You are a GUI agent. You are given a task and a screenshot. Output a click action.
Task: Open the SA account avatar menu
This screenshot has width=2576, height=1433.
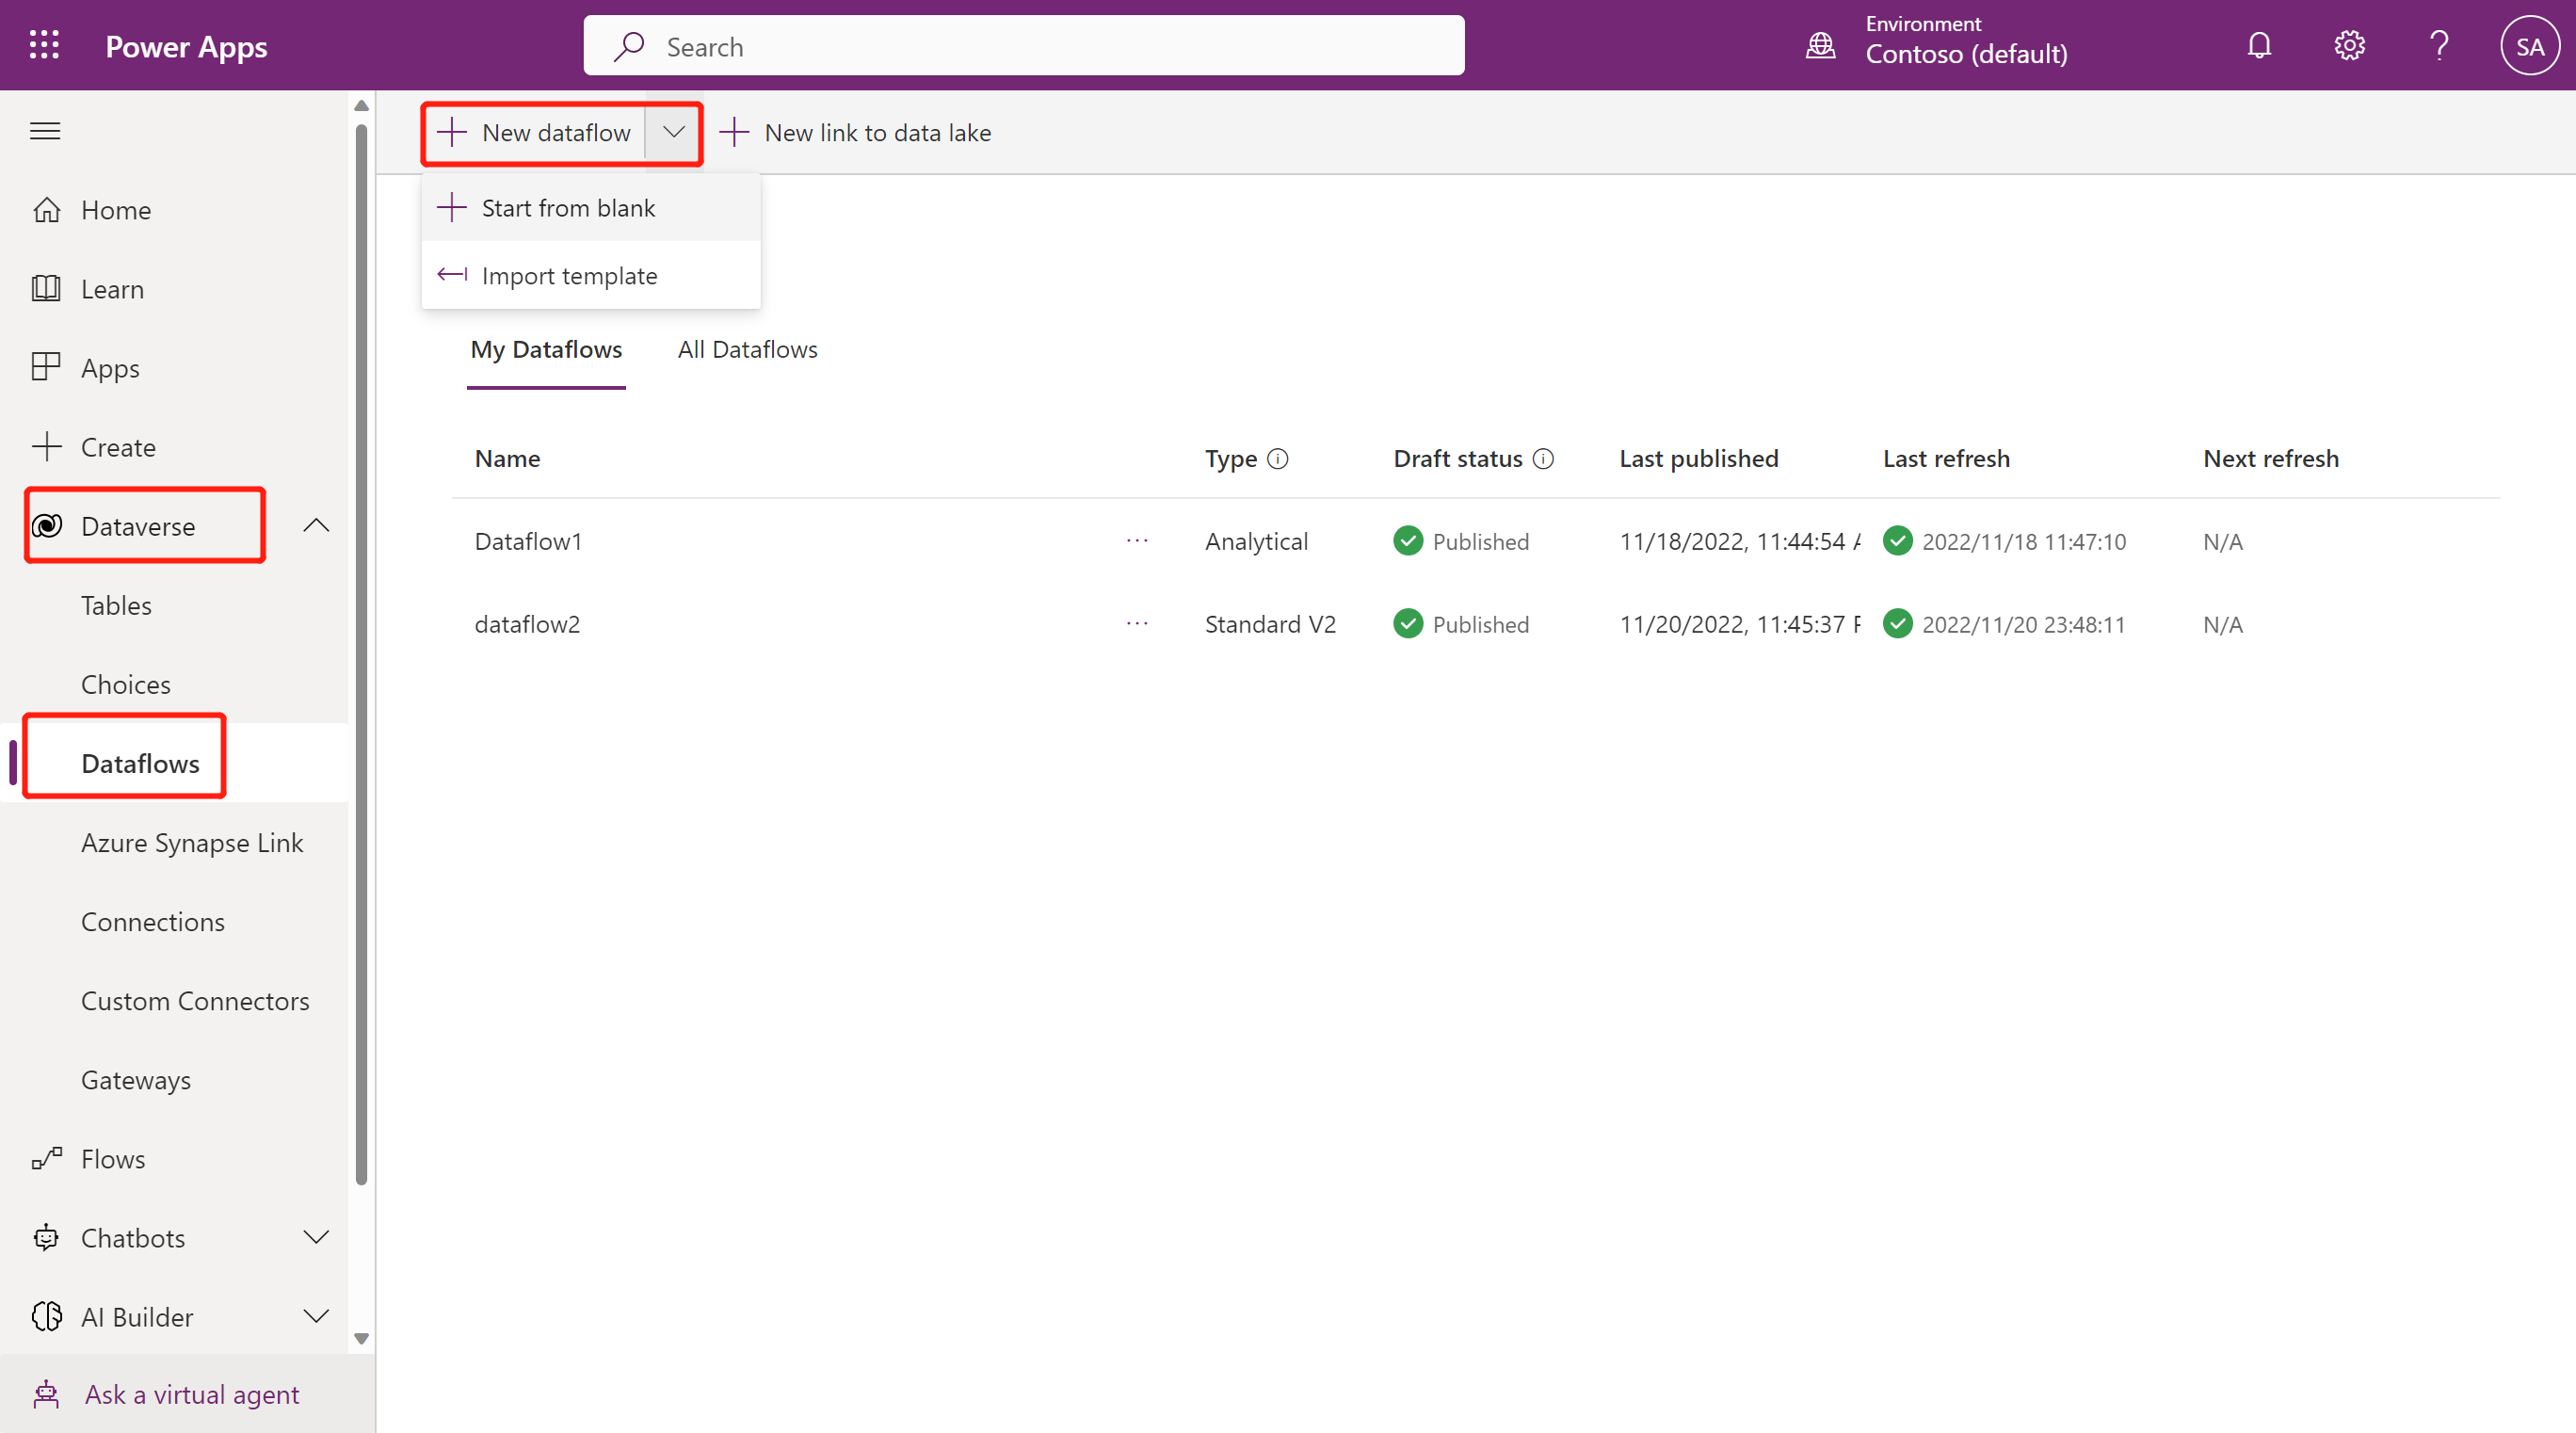[2529, 46]
